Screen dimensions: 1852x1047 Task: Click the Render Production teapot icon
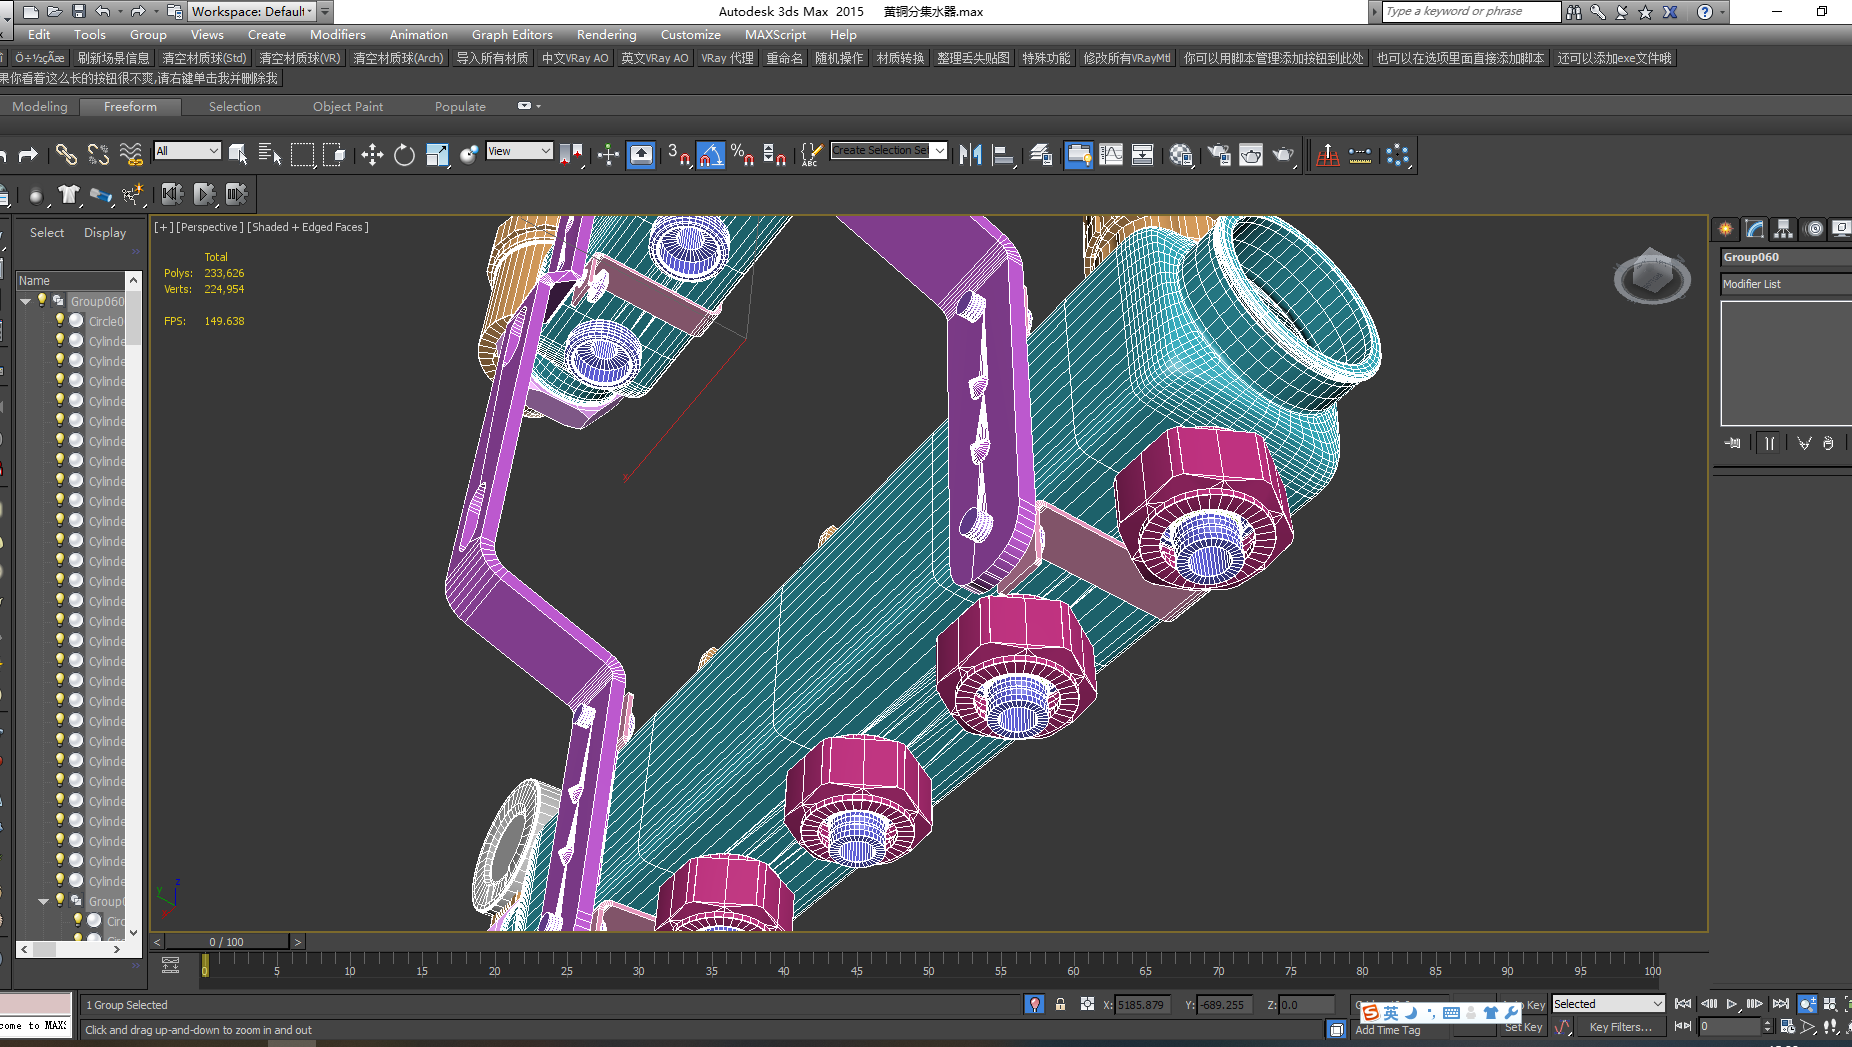click(1284, 154)
